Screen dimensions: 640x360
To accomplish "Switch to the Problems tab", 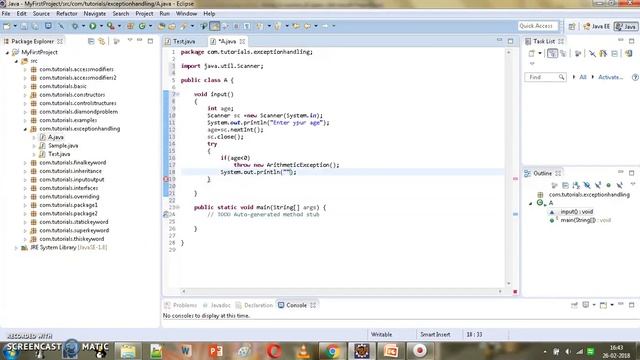I will click(x=181, y=305).
